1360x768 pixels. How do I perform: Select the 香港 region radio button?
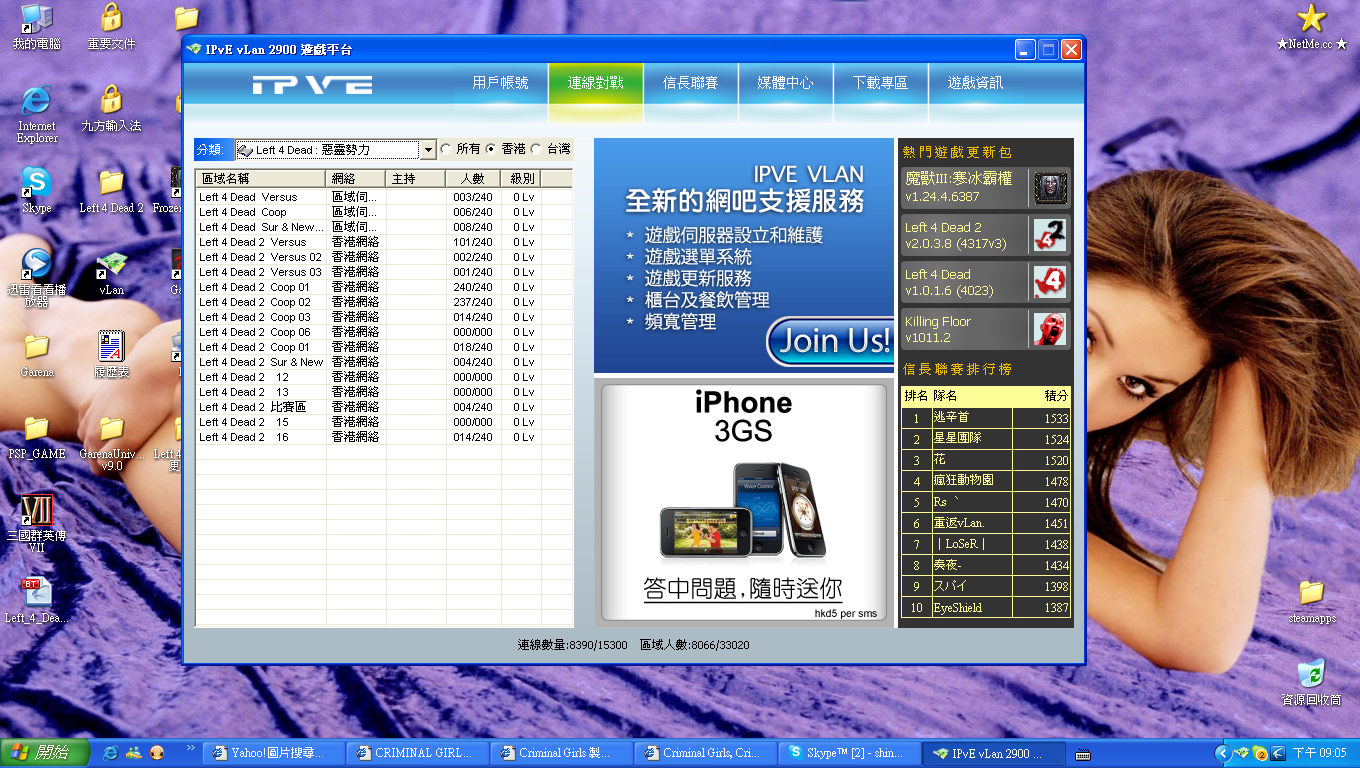[491, 149]
